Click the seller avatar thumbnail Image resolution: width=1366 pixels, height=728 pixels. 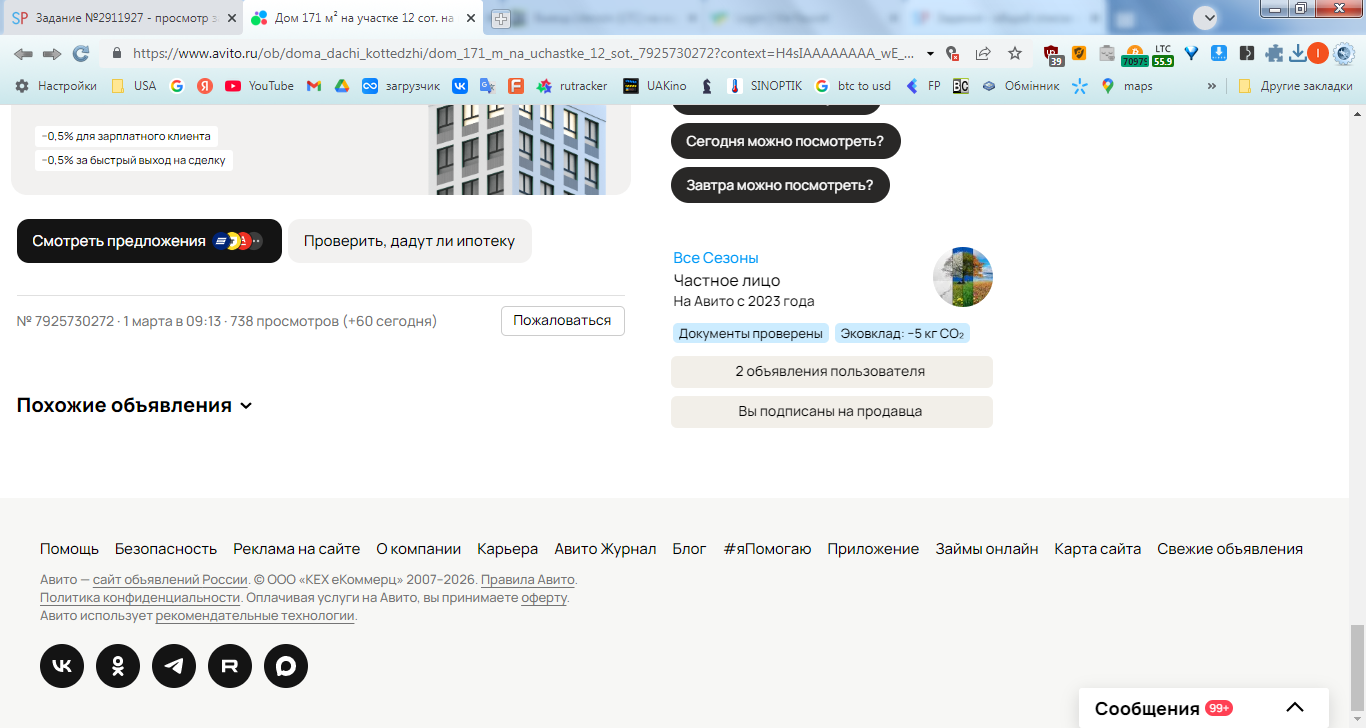click(963, 277)
